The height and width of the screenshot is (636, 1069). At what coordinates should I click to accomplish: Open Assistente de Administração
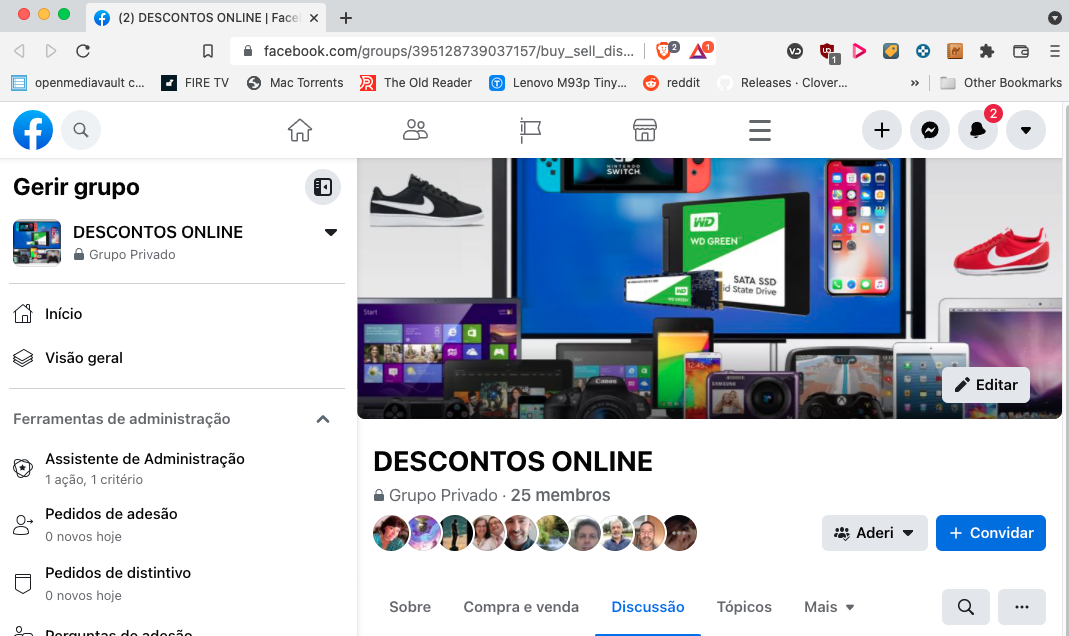(177, 468)
